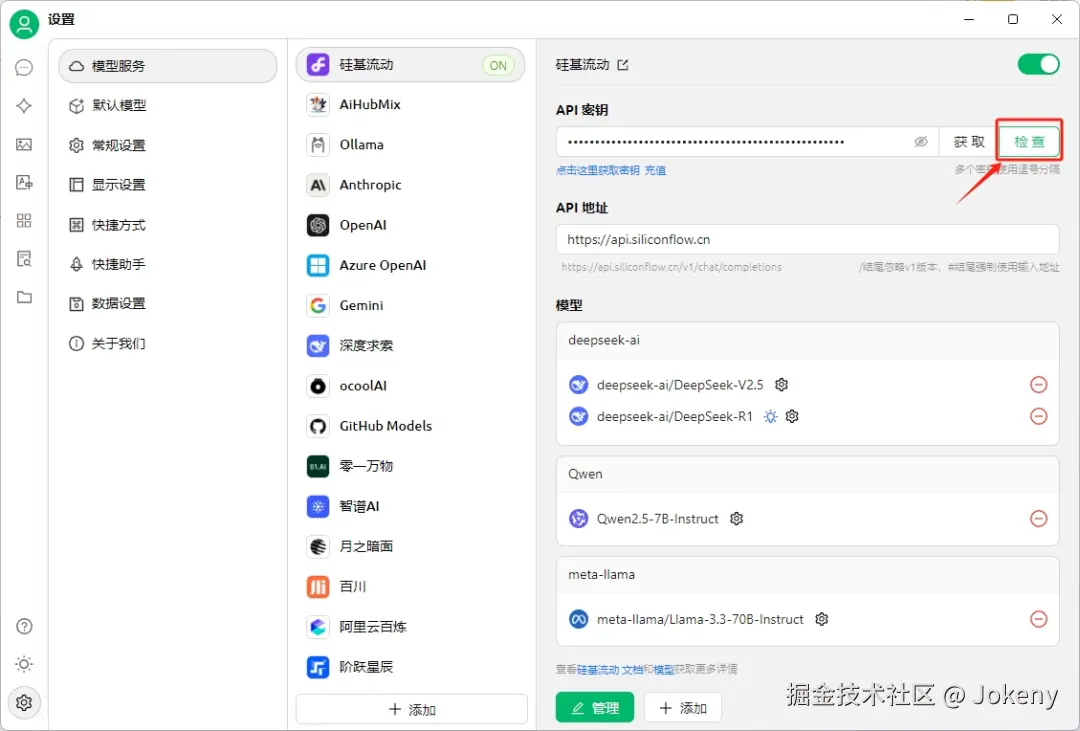Image resolution: width=1080 pixels, height=731 pixels.
Task: Open the 硅基流动 文档 link
Action: coord(610,669)
